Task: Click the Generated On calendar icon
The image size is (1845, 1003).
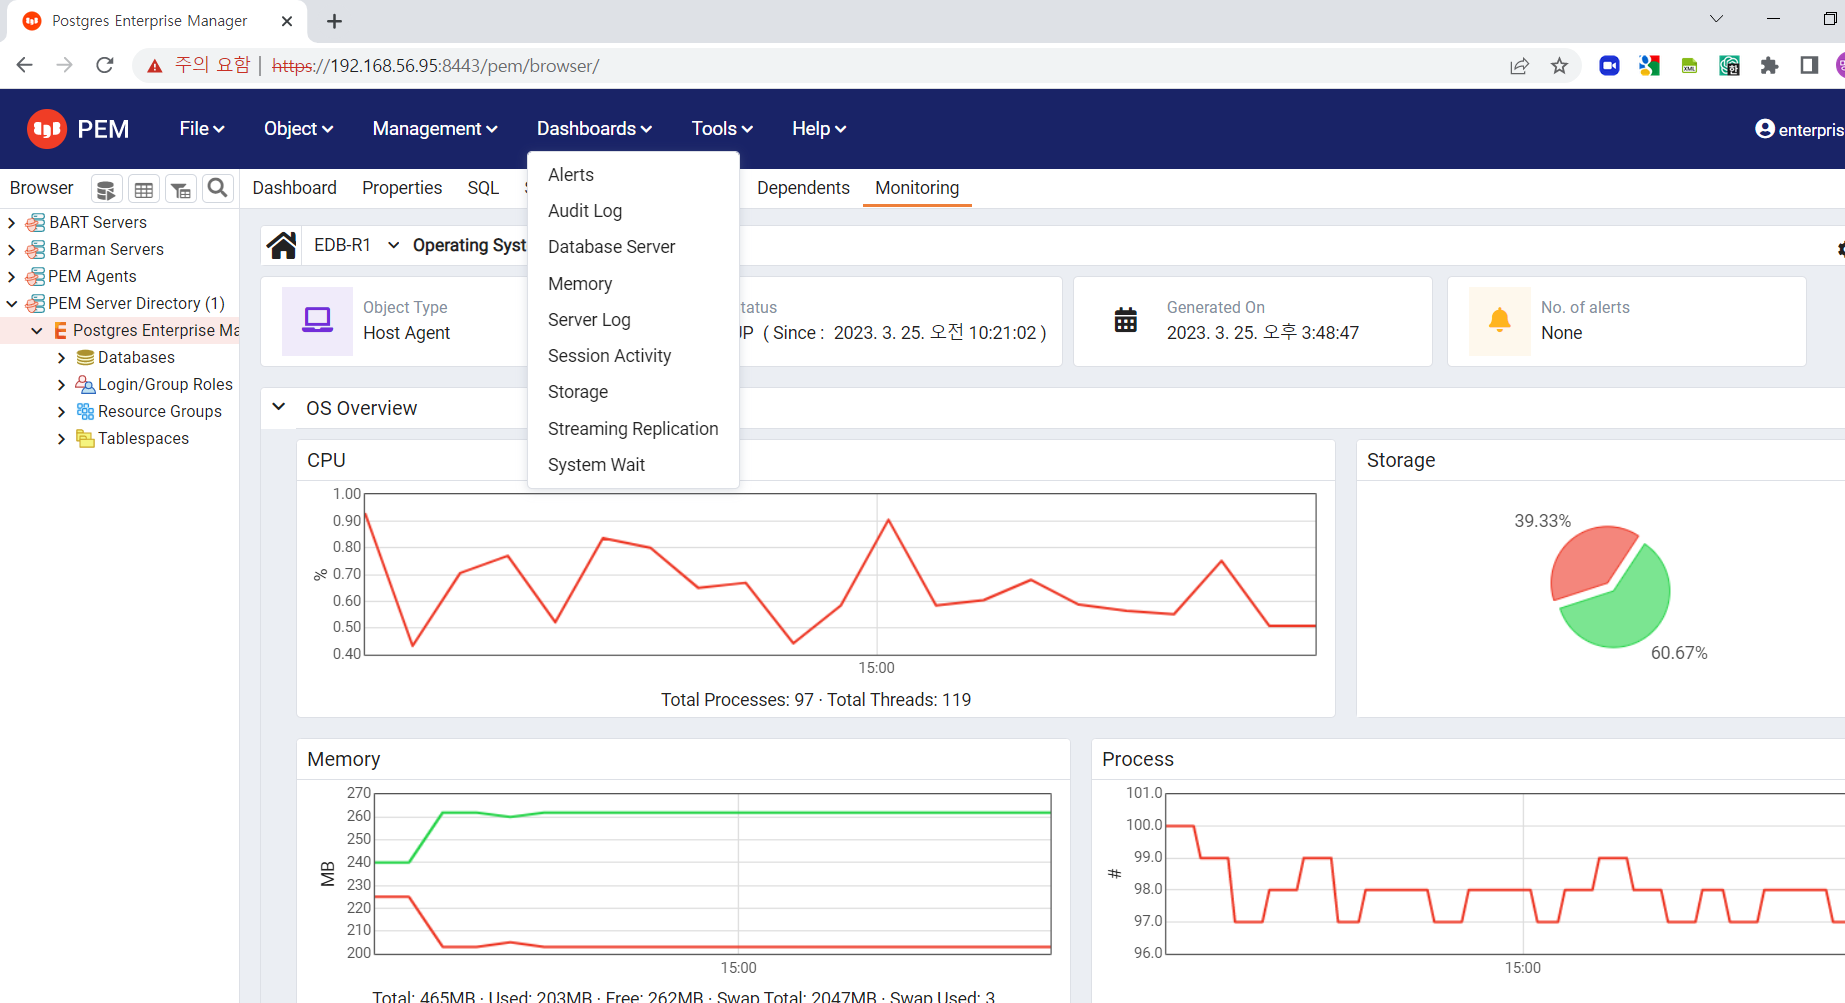Action: click(x=1126, y=320)
